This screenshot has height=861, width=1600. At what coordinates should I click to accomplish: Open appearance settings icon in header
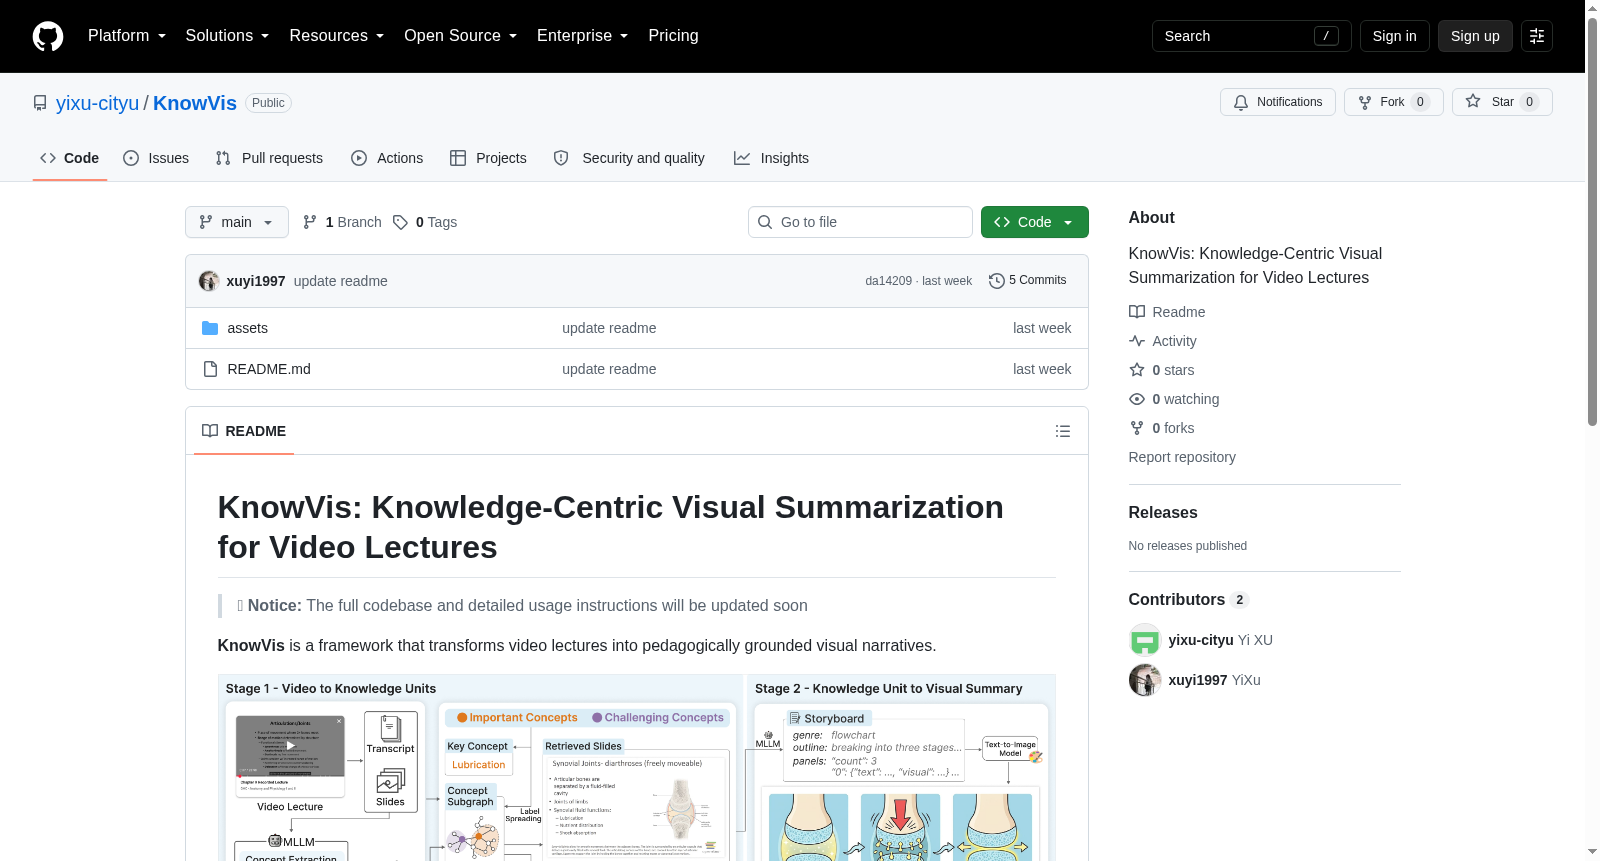point(1537,36)
